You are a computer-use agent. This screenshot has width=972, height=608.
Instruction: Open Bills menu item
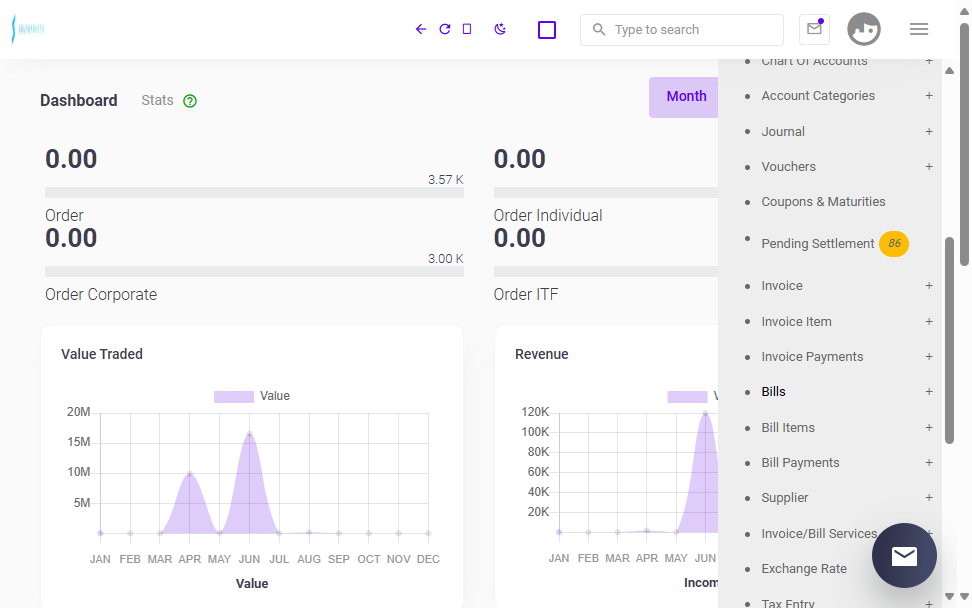click(x=773, y=392)
